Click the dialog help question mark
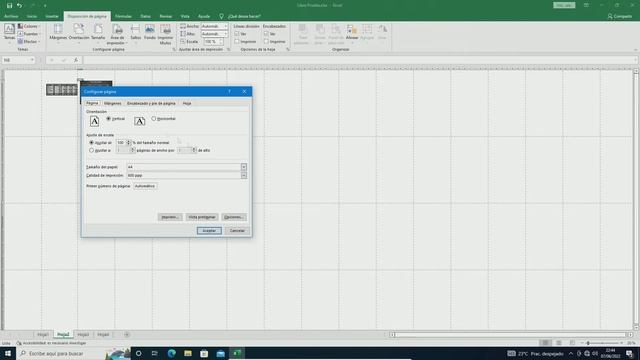The width and height of the screenshot is (640, 360). tap(230, 91)
